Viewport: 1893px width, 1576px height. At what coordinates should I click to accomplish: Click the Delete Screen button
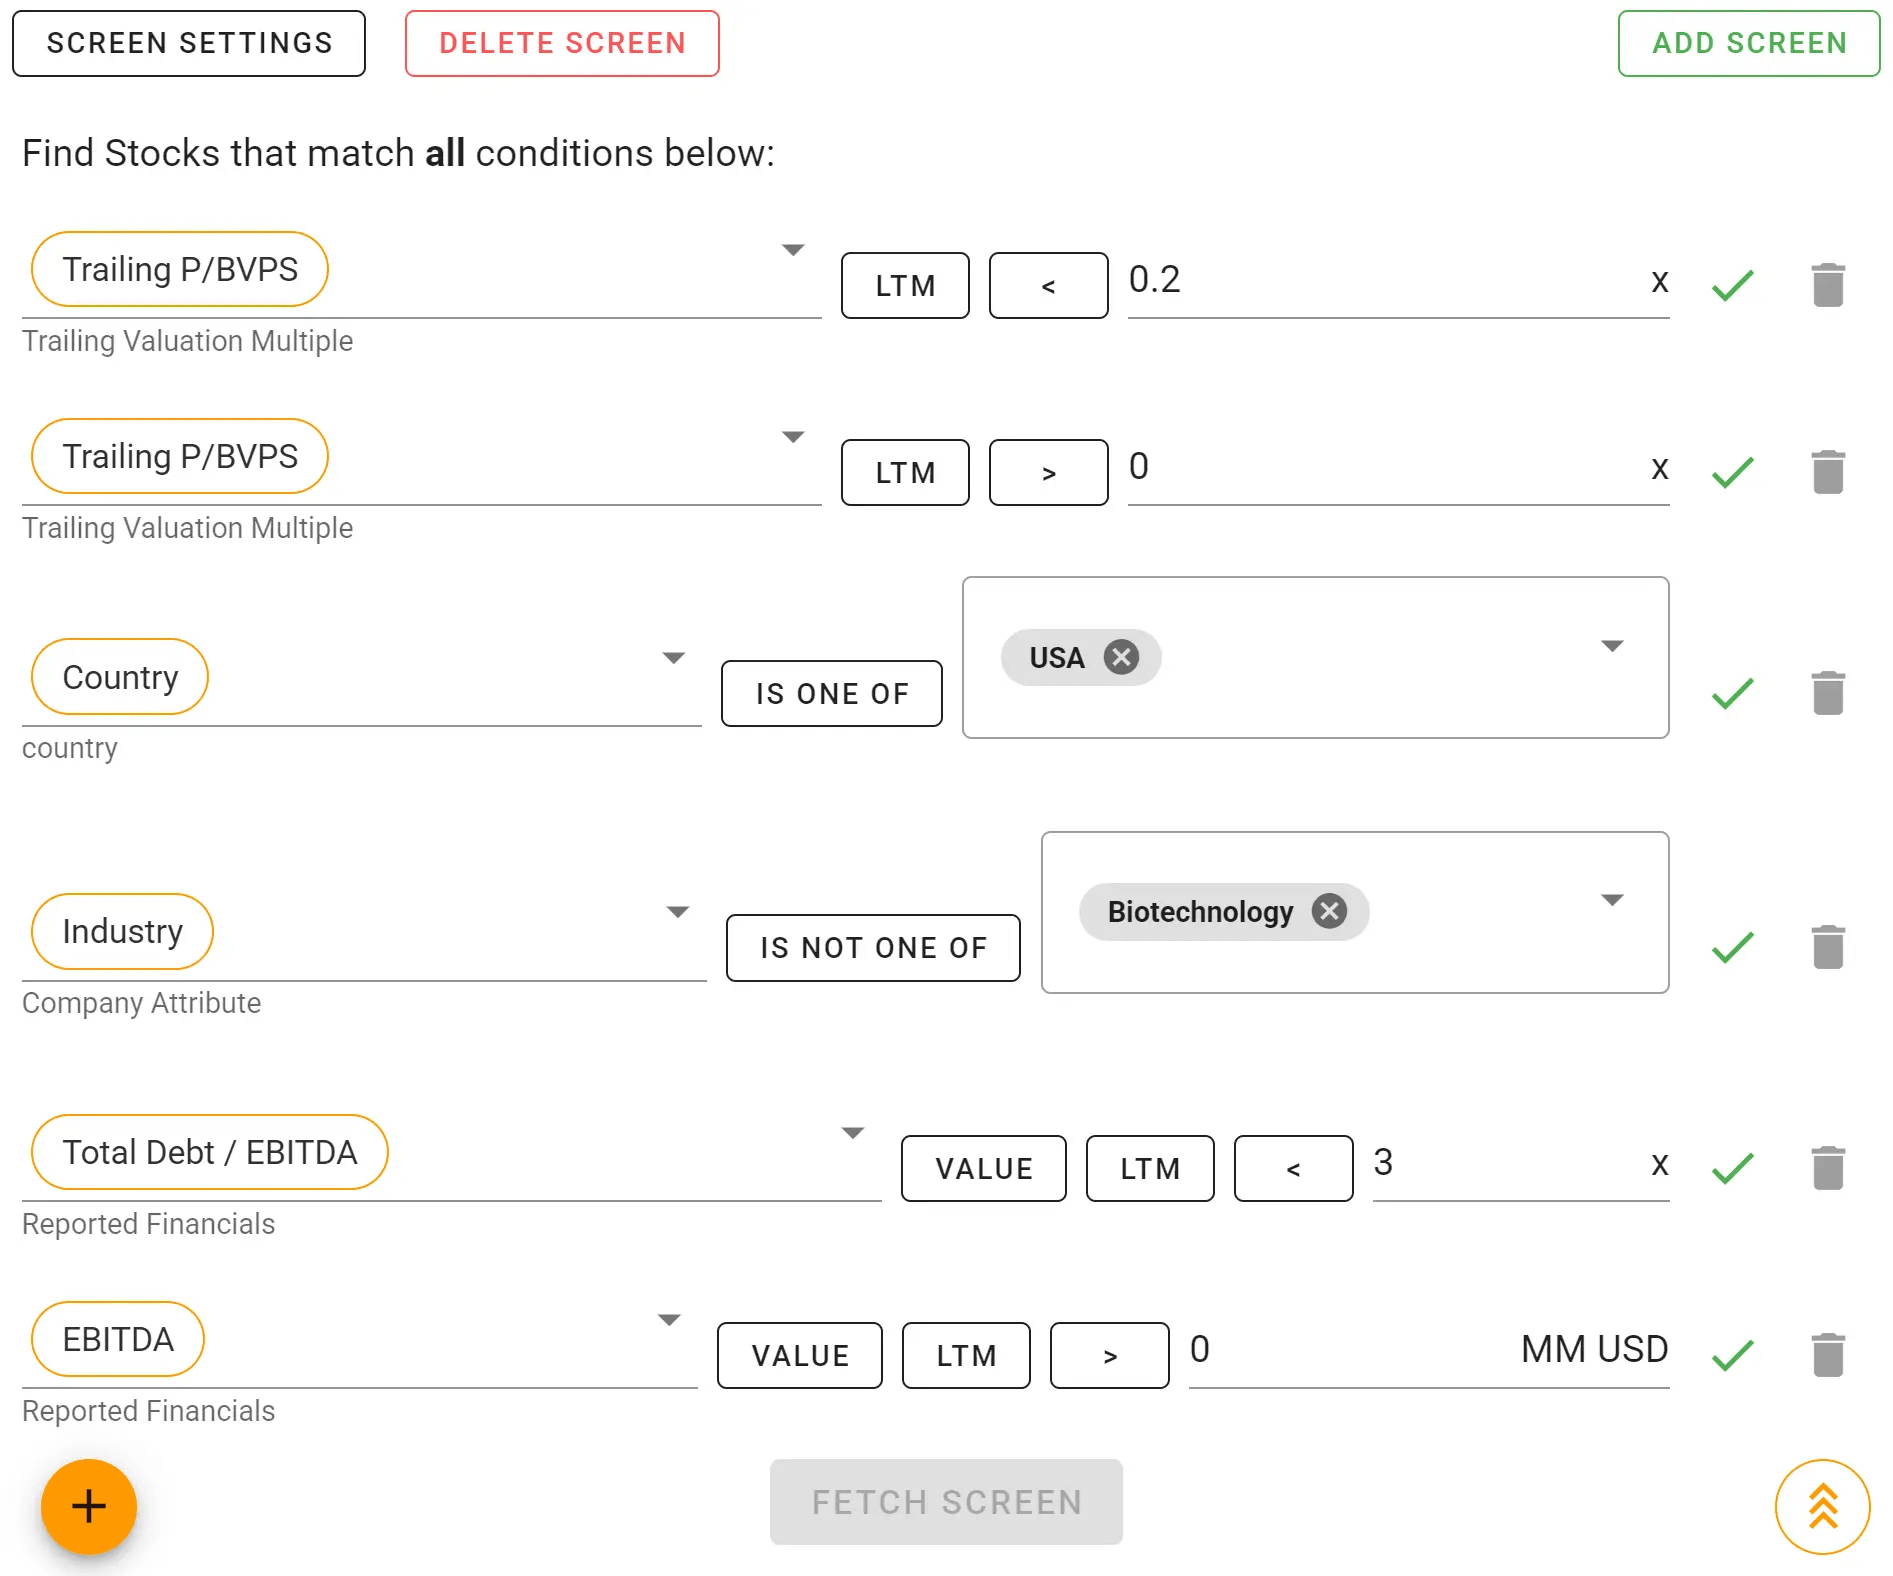pyautogui.click(x=562, y=44)
